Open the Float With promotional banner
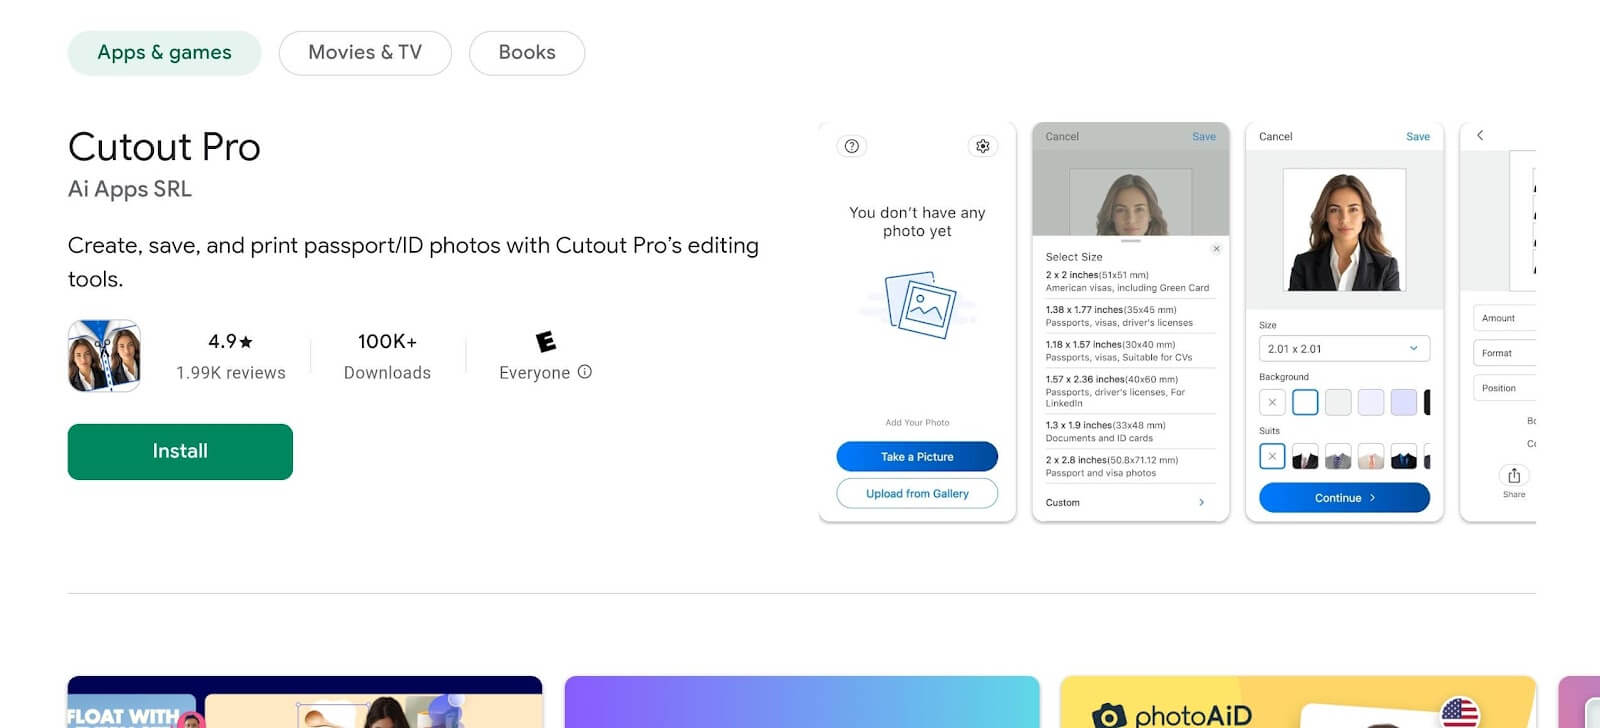Image resolution: width=1600 pixels, height=728 pixels. 305,702
